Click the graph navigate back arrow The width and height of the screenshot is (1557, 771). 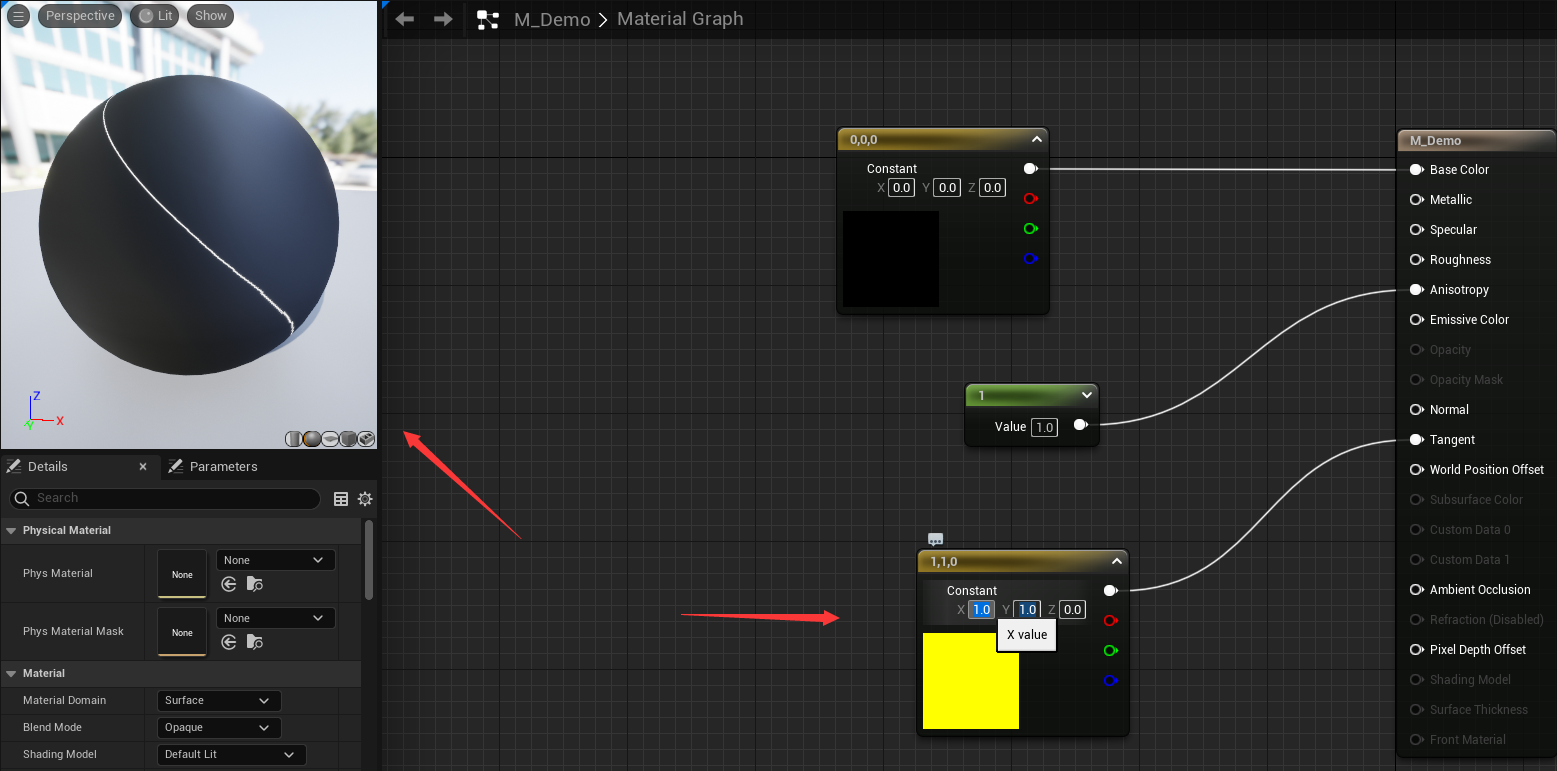[x=405, y=19]
